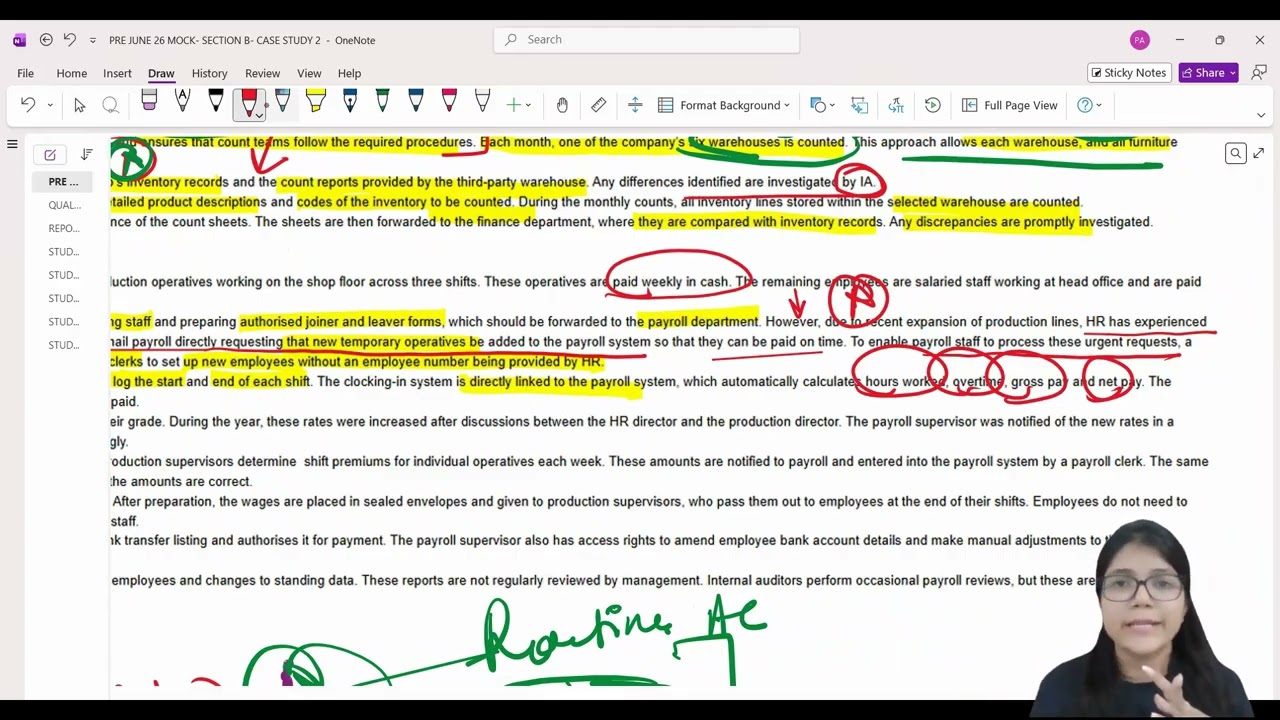Expand the ribbon display options chevron
The image size is (1280, 720).
[x=1260, y=115]
